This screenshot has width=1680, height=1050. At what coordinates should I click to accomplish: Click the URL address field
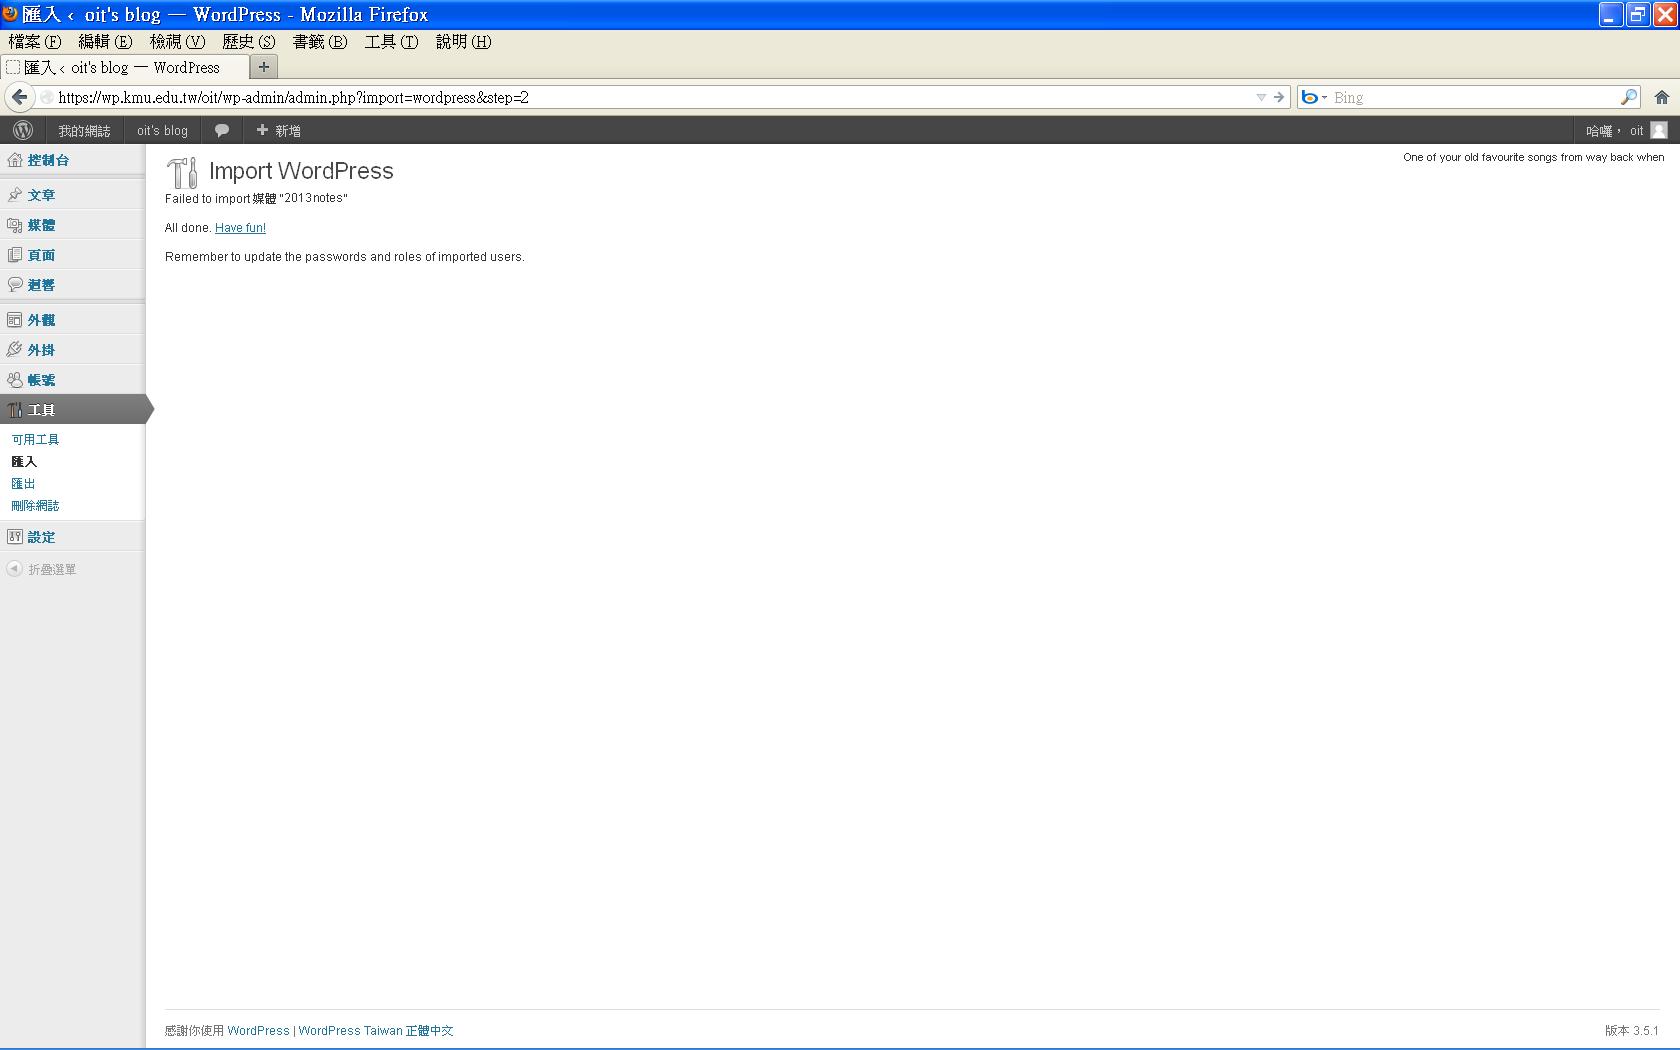[x=650, y=97]
